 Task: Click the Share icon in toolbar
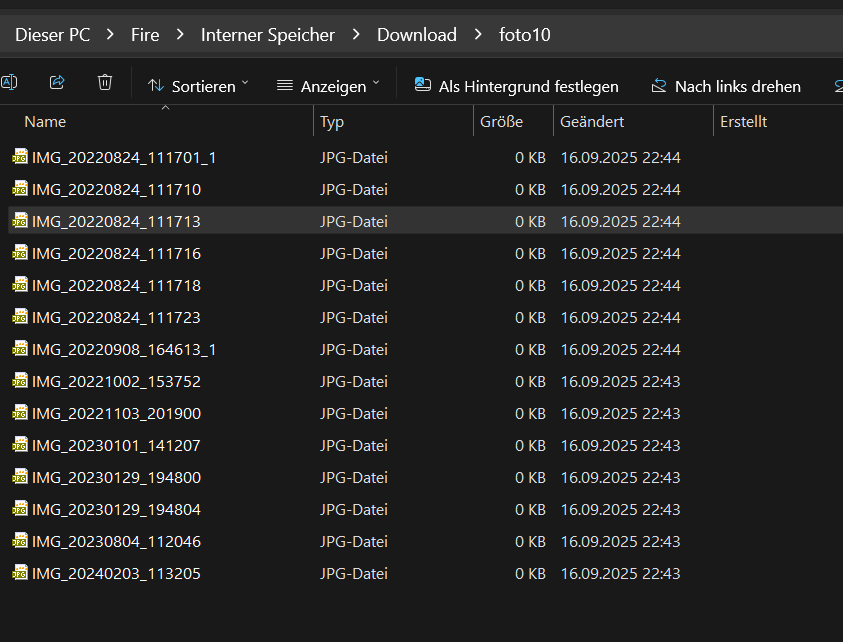[57, 83]
